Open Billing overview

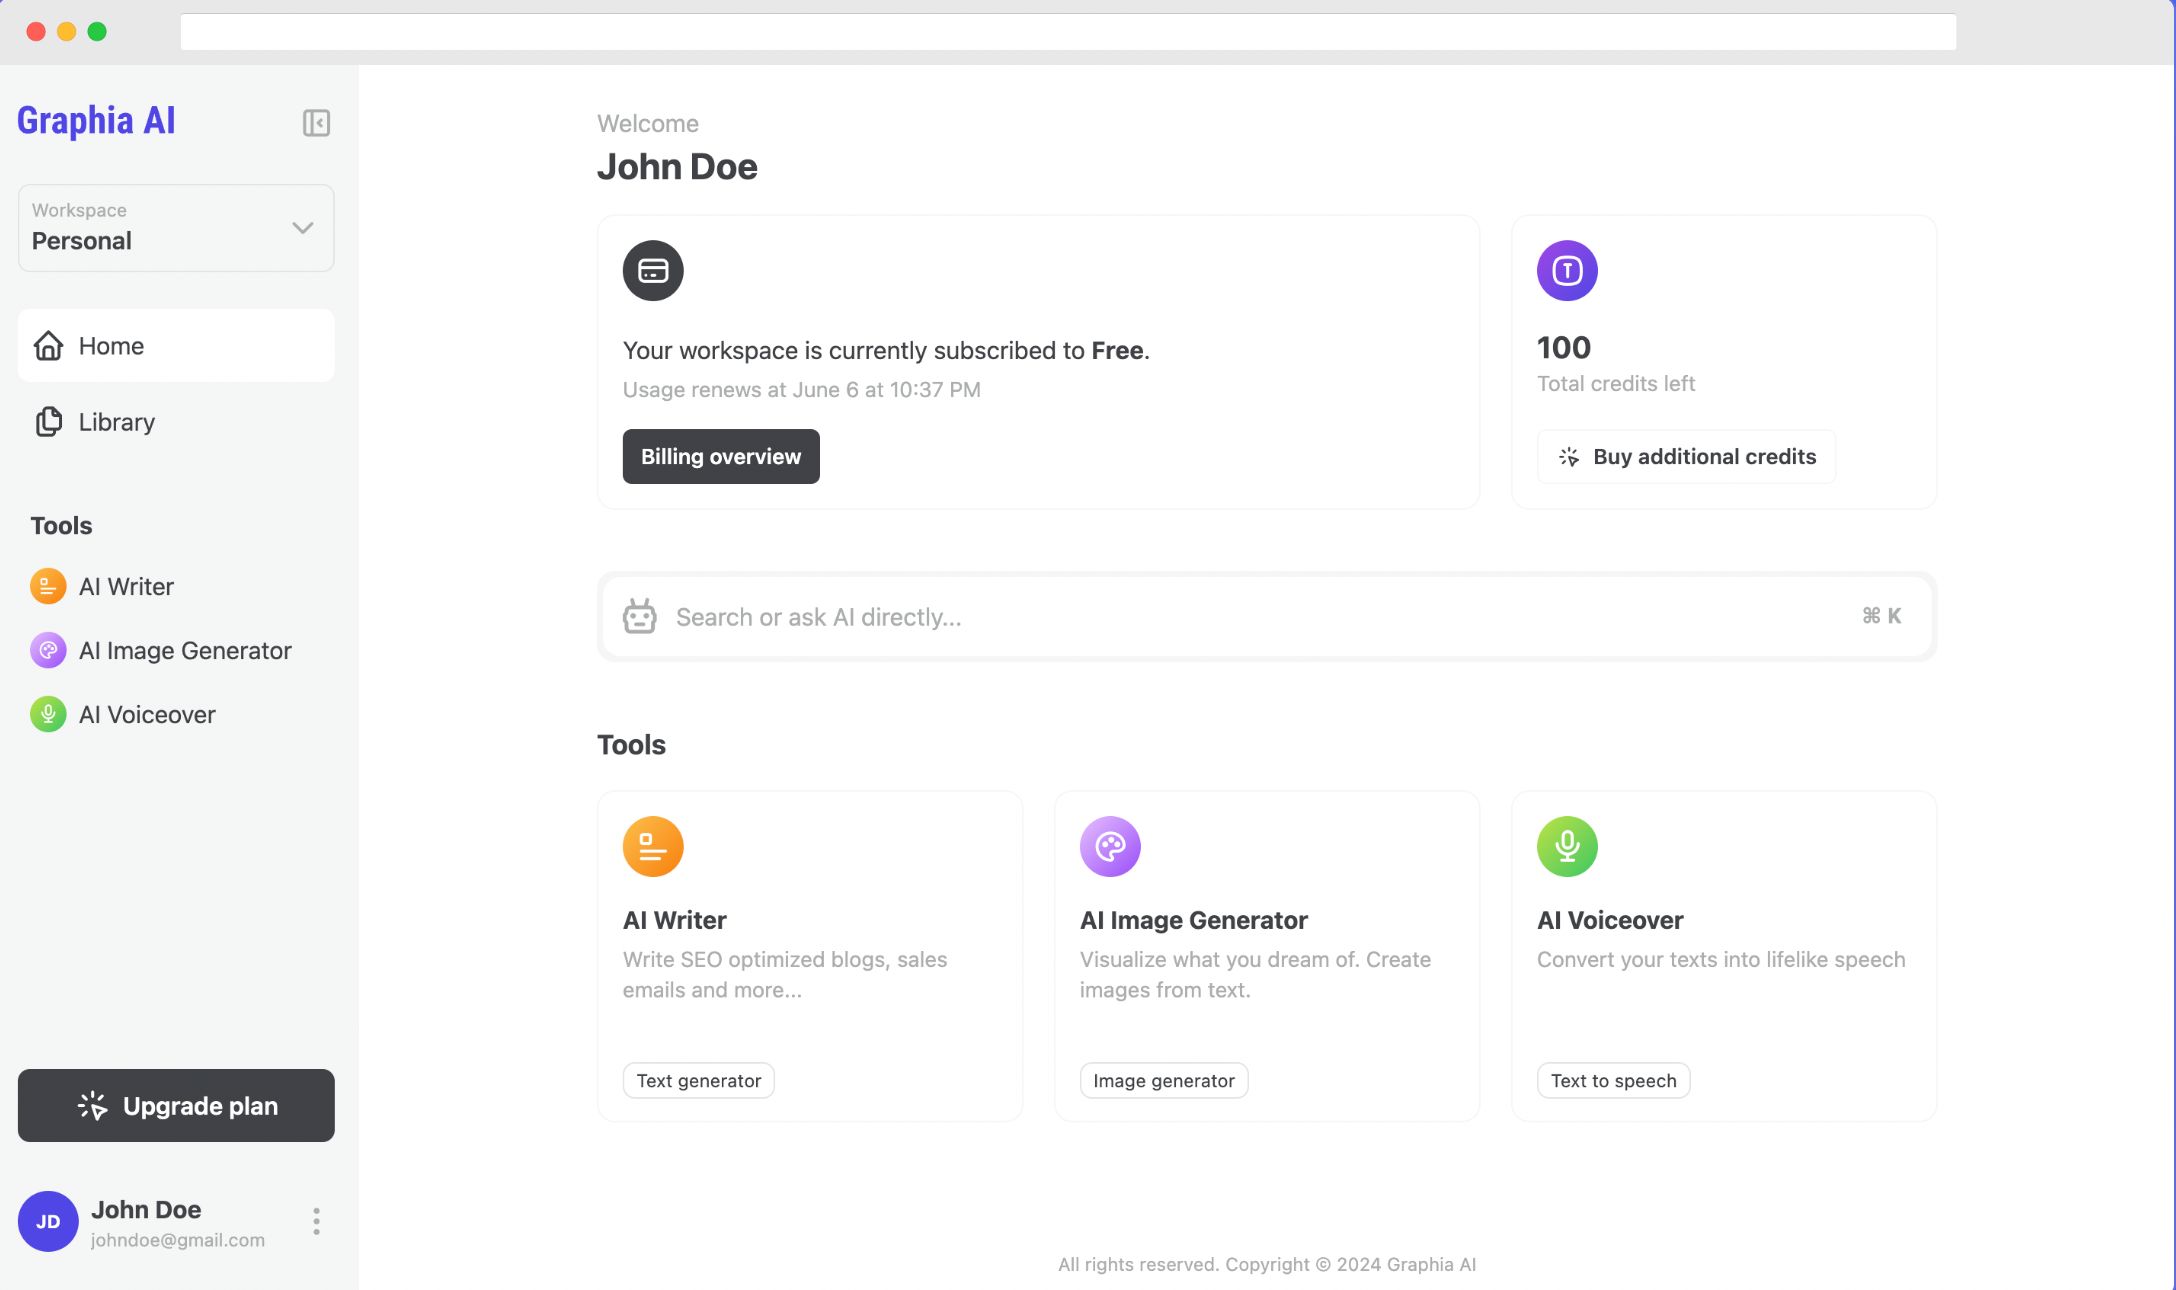(720, 456)
